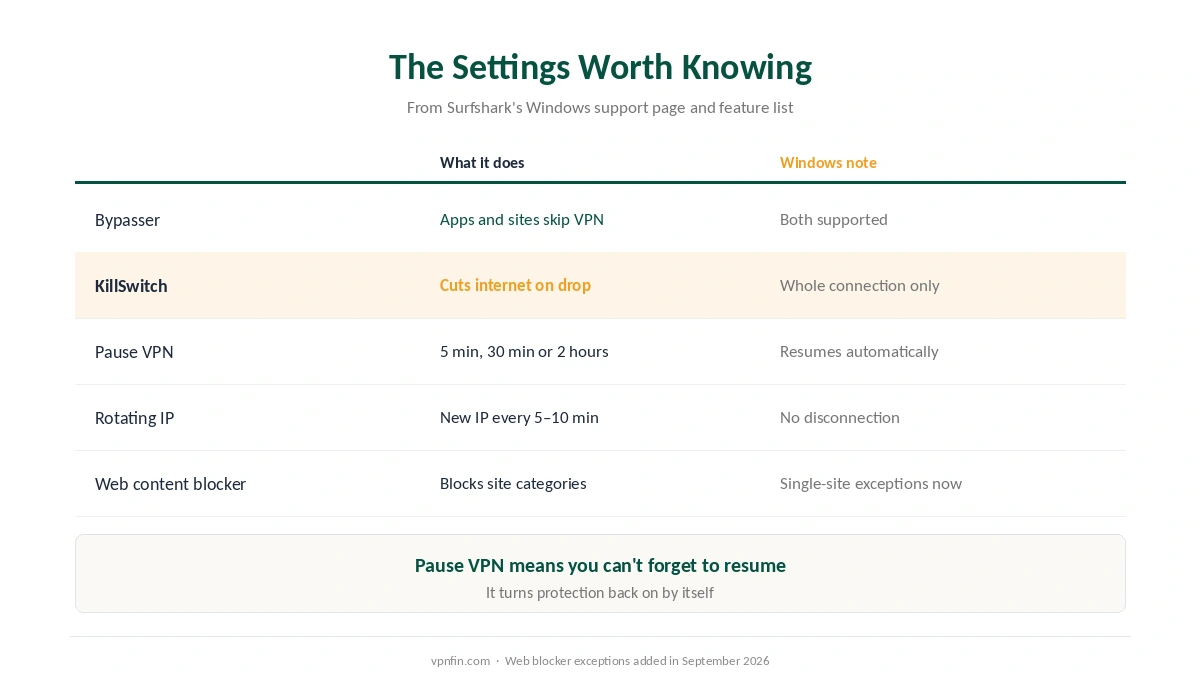Click the Windows note column header
Image resolution: width=1200 pixels, height=680 pixels.
[828, 163]
